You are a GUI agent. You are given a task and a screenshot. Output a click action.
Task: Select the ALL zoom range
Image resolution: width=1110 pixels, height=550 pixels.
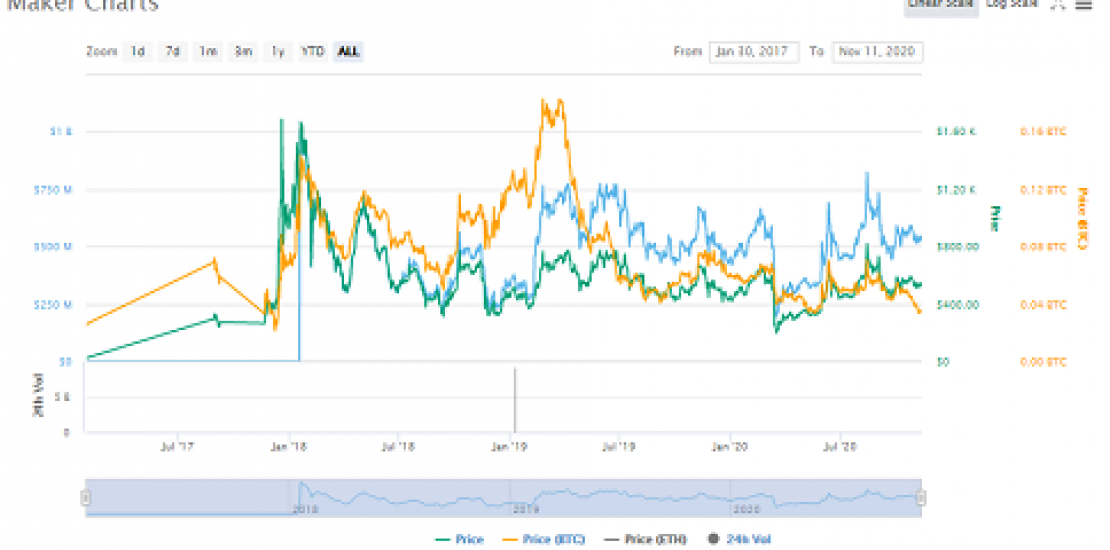click(348, 52)
